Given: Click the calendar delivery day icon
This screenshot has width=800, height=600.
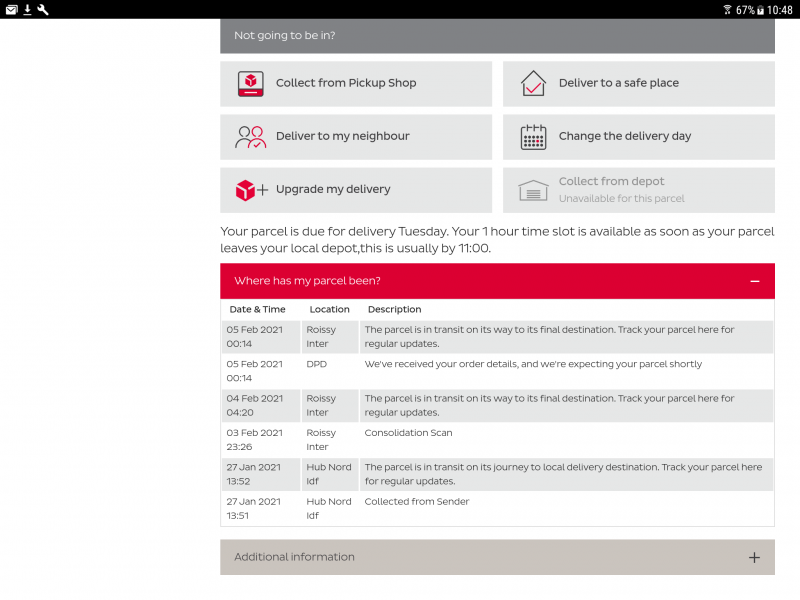Looking at the screenshot, I should (x=533, y=137).
